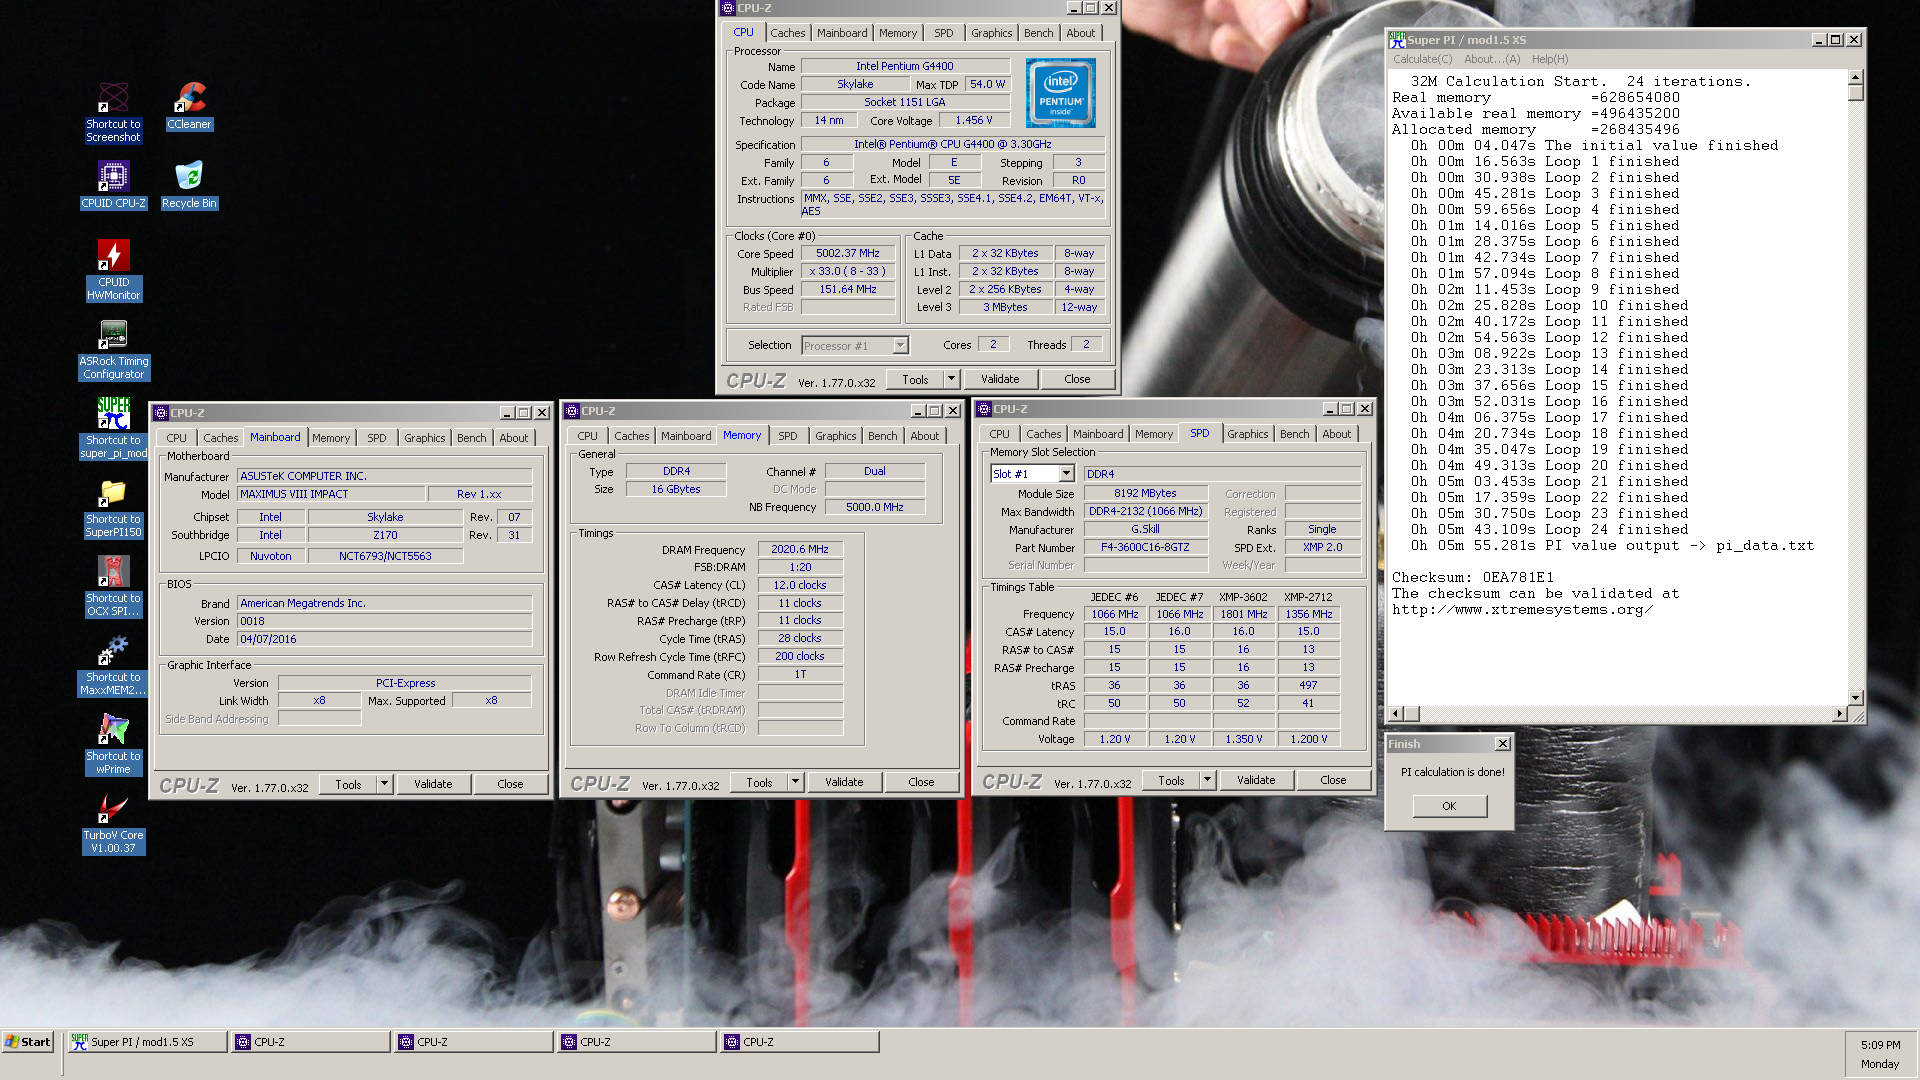The height and width of the screenshot is (1080, 1920).
Task: Click the CPU-Z Memory window title icon
Action: point(572,410)
